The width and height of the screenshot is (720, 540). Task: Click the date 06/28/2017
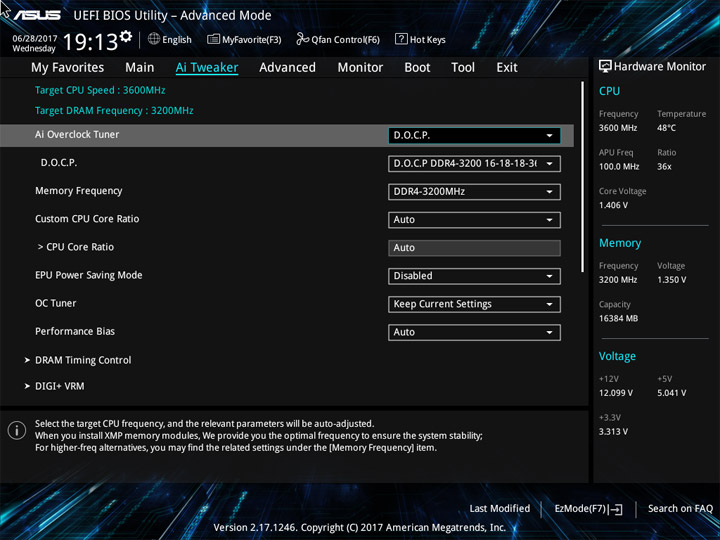coord(35,38)
